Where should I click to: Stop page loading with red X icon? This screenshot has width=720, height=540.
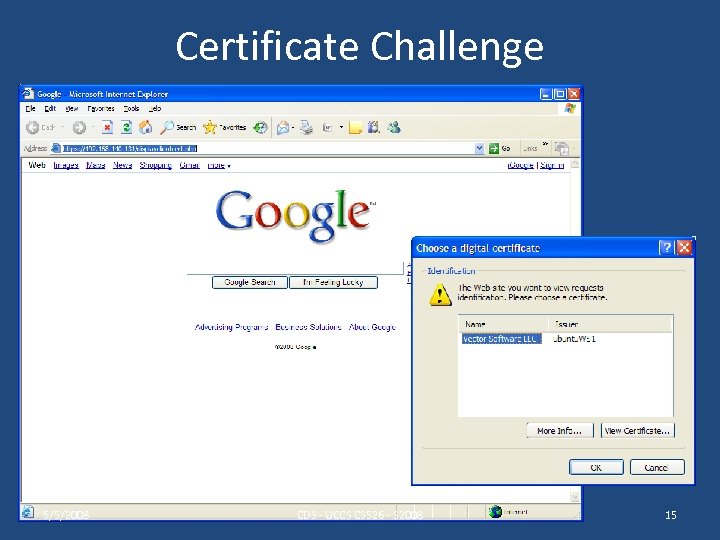[x=107, y=127]
